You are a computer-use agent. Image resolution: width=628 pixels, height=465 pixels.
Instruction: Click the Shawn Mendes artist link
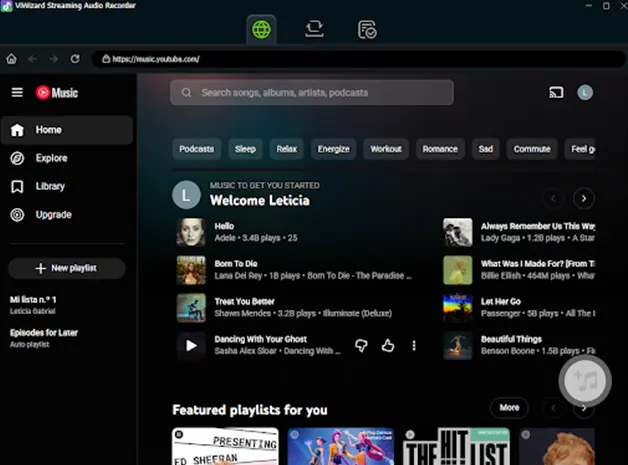pos(242,313)
